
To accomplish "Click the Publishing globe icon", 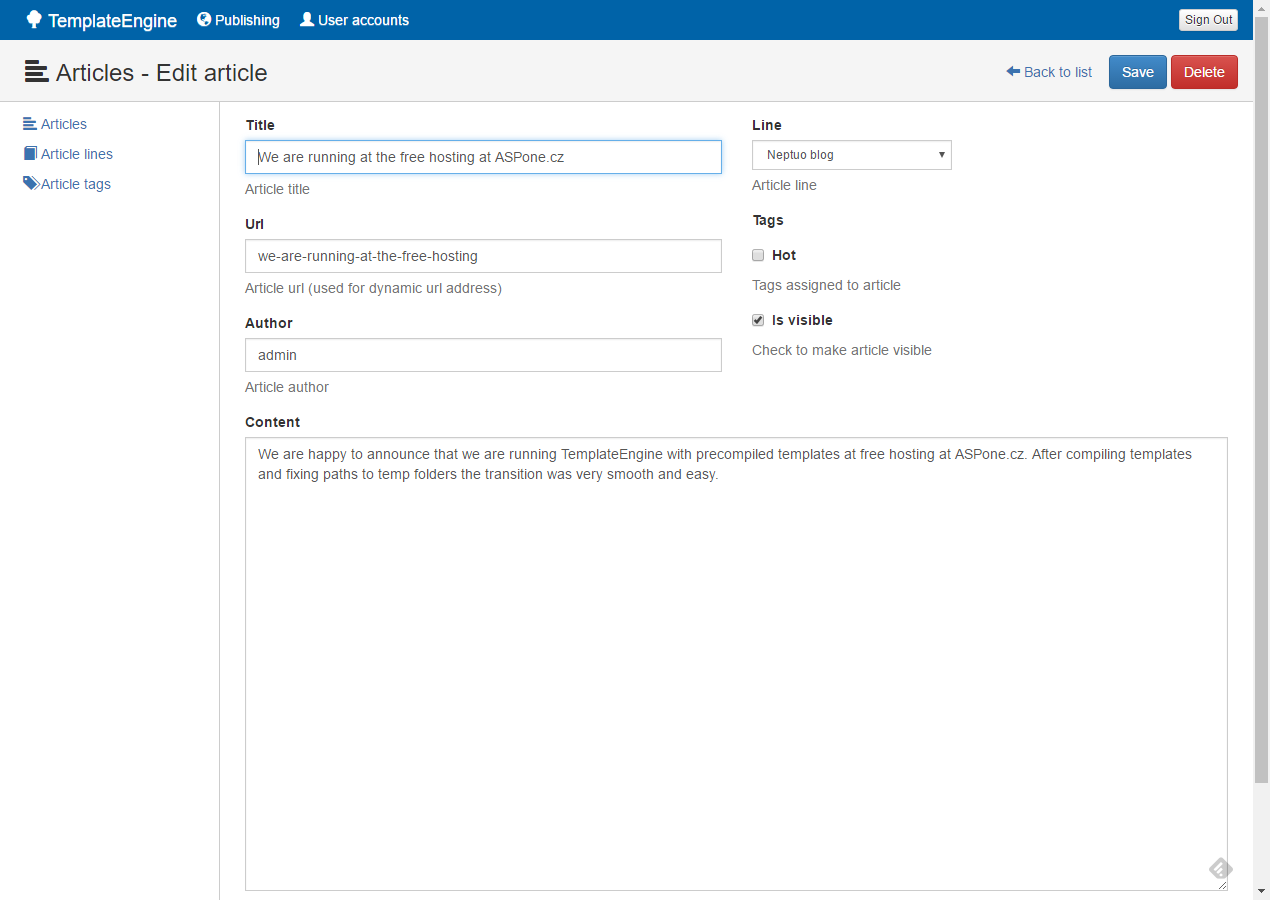I will [x=204, y=19].
